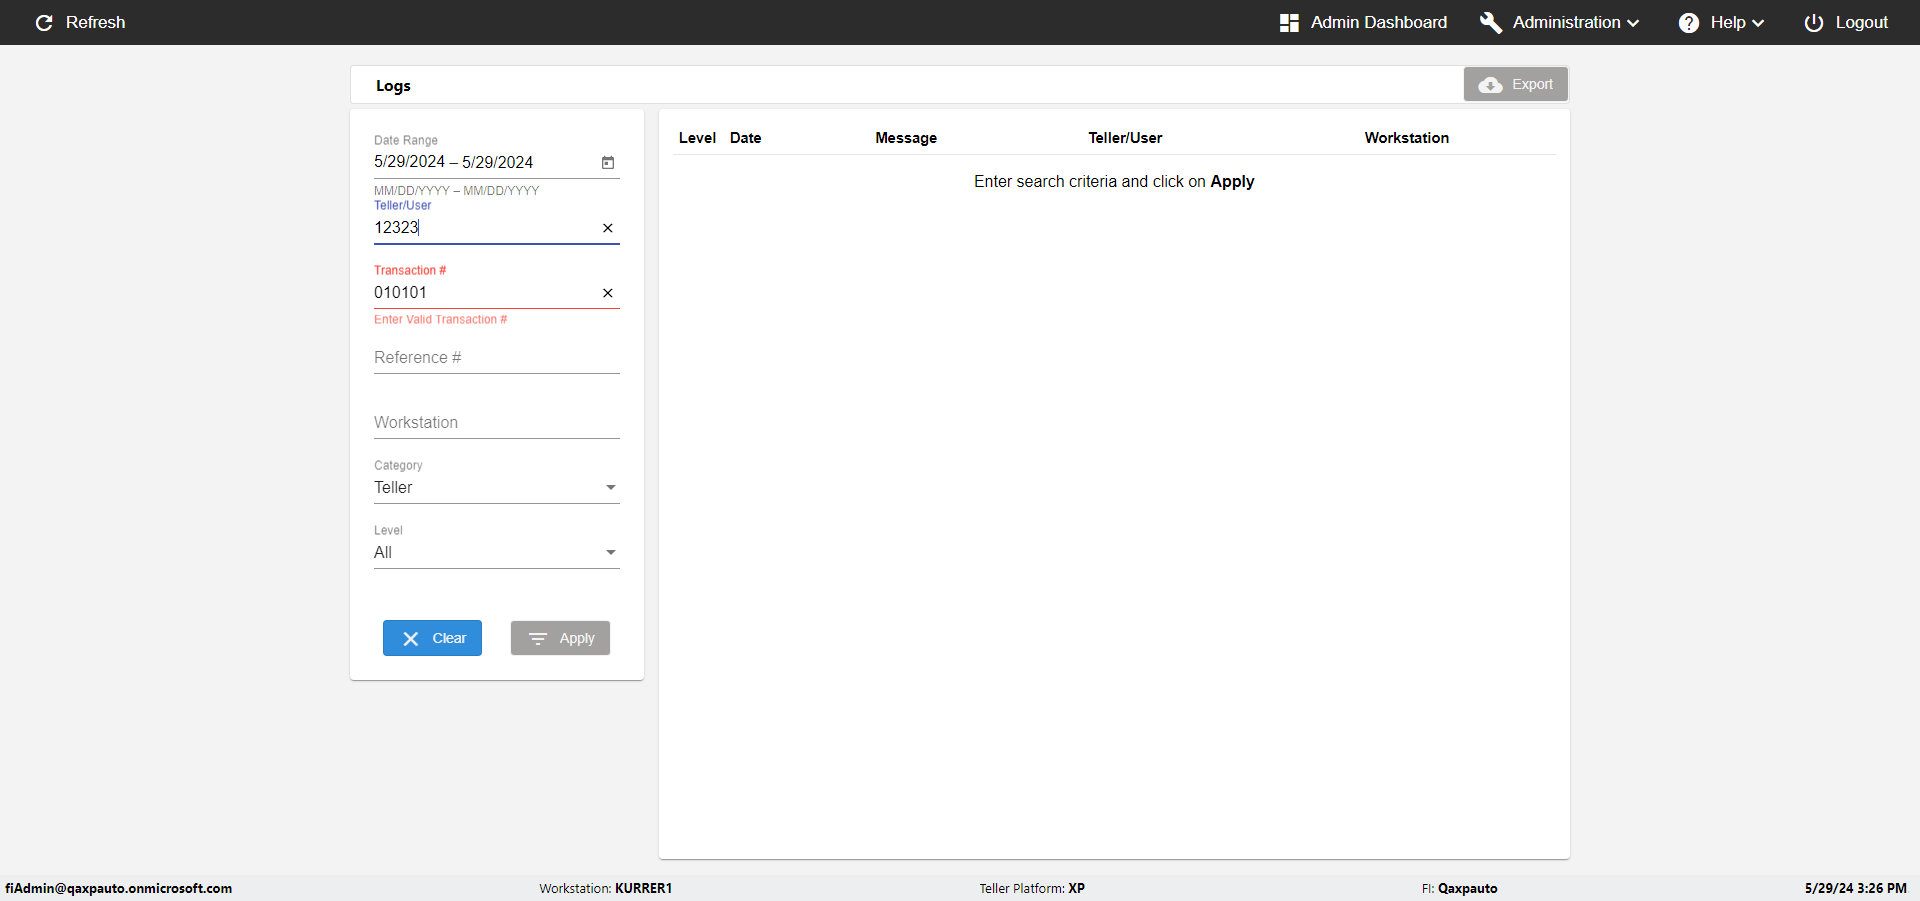Clear the Teller/User field with its X
This screenshot has width=1920, height=901.
[608, 228]
